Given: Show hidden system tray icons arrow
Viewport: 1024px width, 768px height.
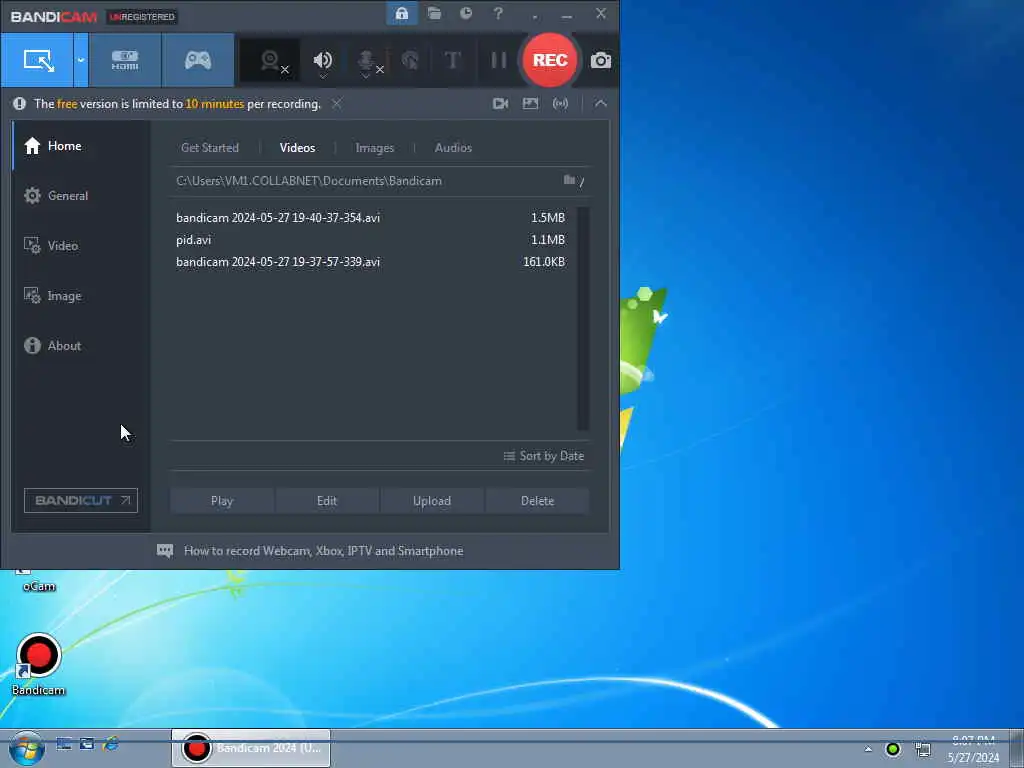Looking at the screenshot, I should tap(868, 749).
